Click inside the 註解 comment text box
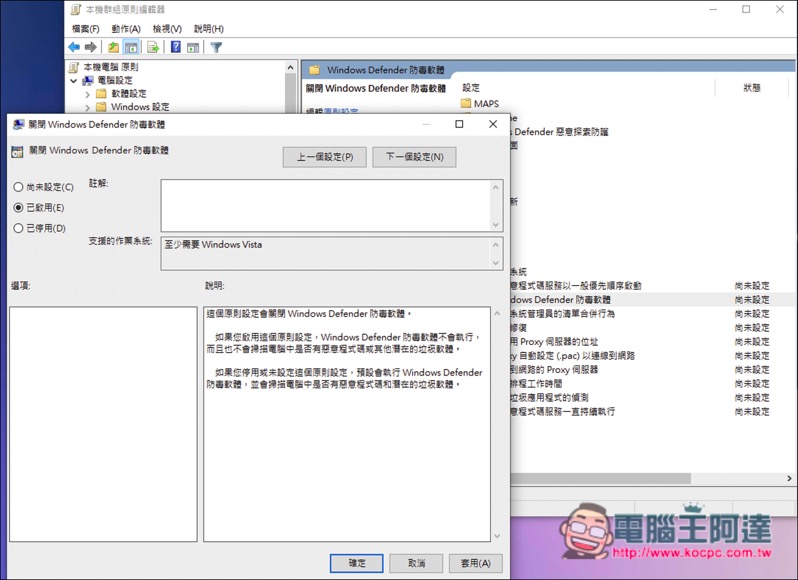798x580 pixels. pyautogui.click(x=326, y=206)
